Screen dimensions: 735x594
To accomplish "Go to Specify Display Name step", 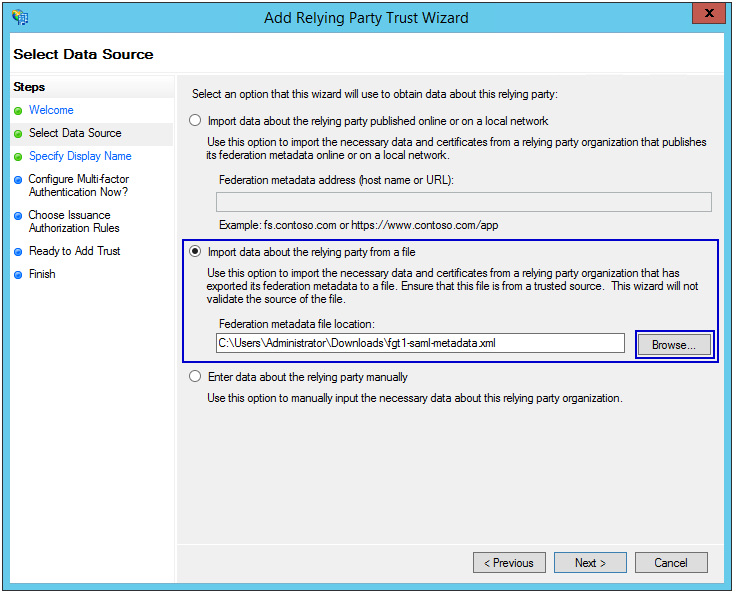I will 80,156.
